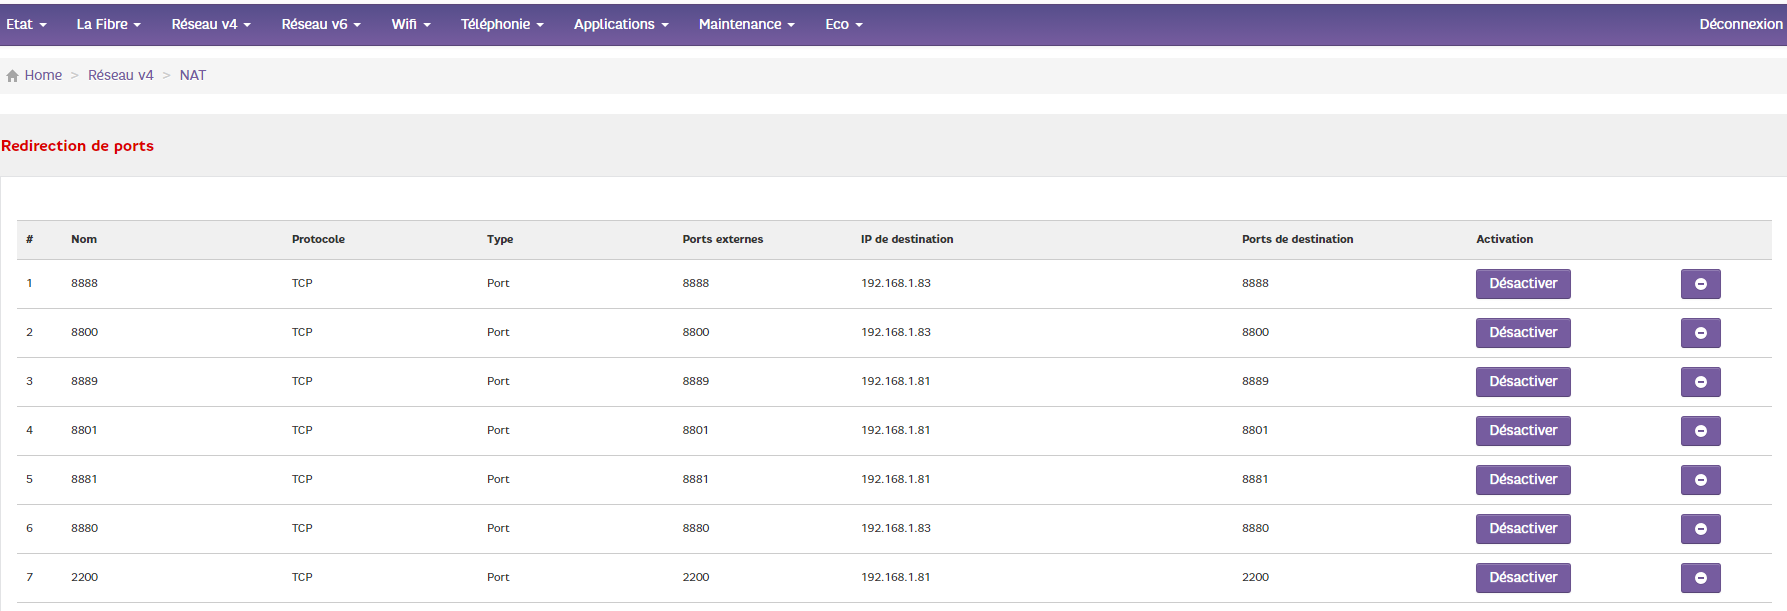This screenshot has height=611, width=1787.
Task: Delete the 8880 port forwarding rule
Action: coord(1700,529)
